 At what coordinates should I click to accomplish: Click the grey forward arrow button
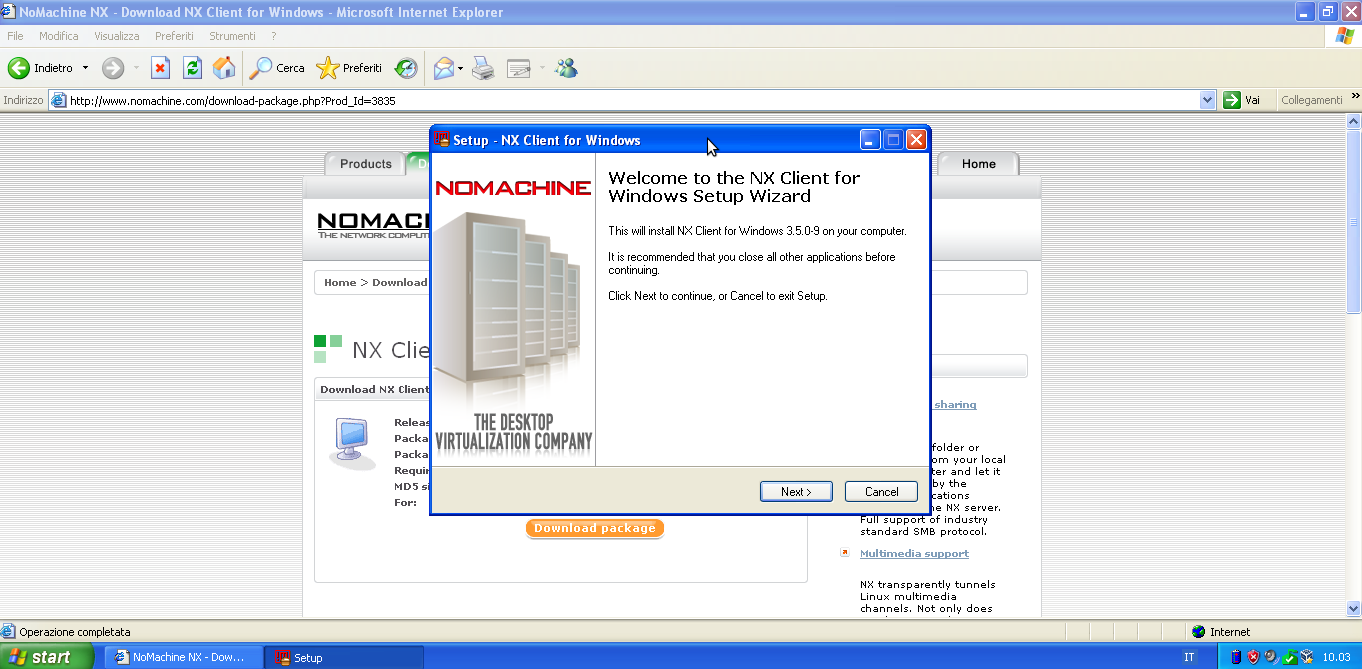coord(113,68)
